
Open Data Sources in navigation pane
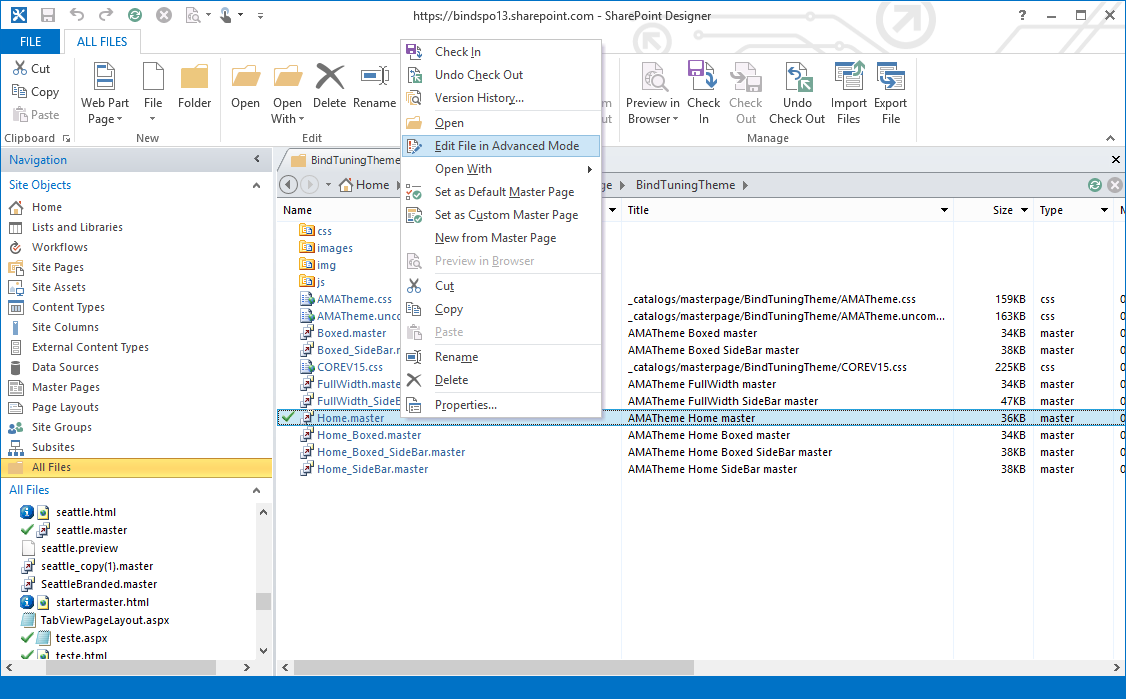click(65, 367)
